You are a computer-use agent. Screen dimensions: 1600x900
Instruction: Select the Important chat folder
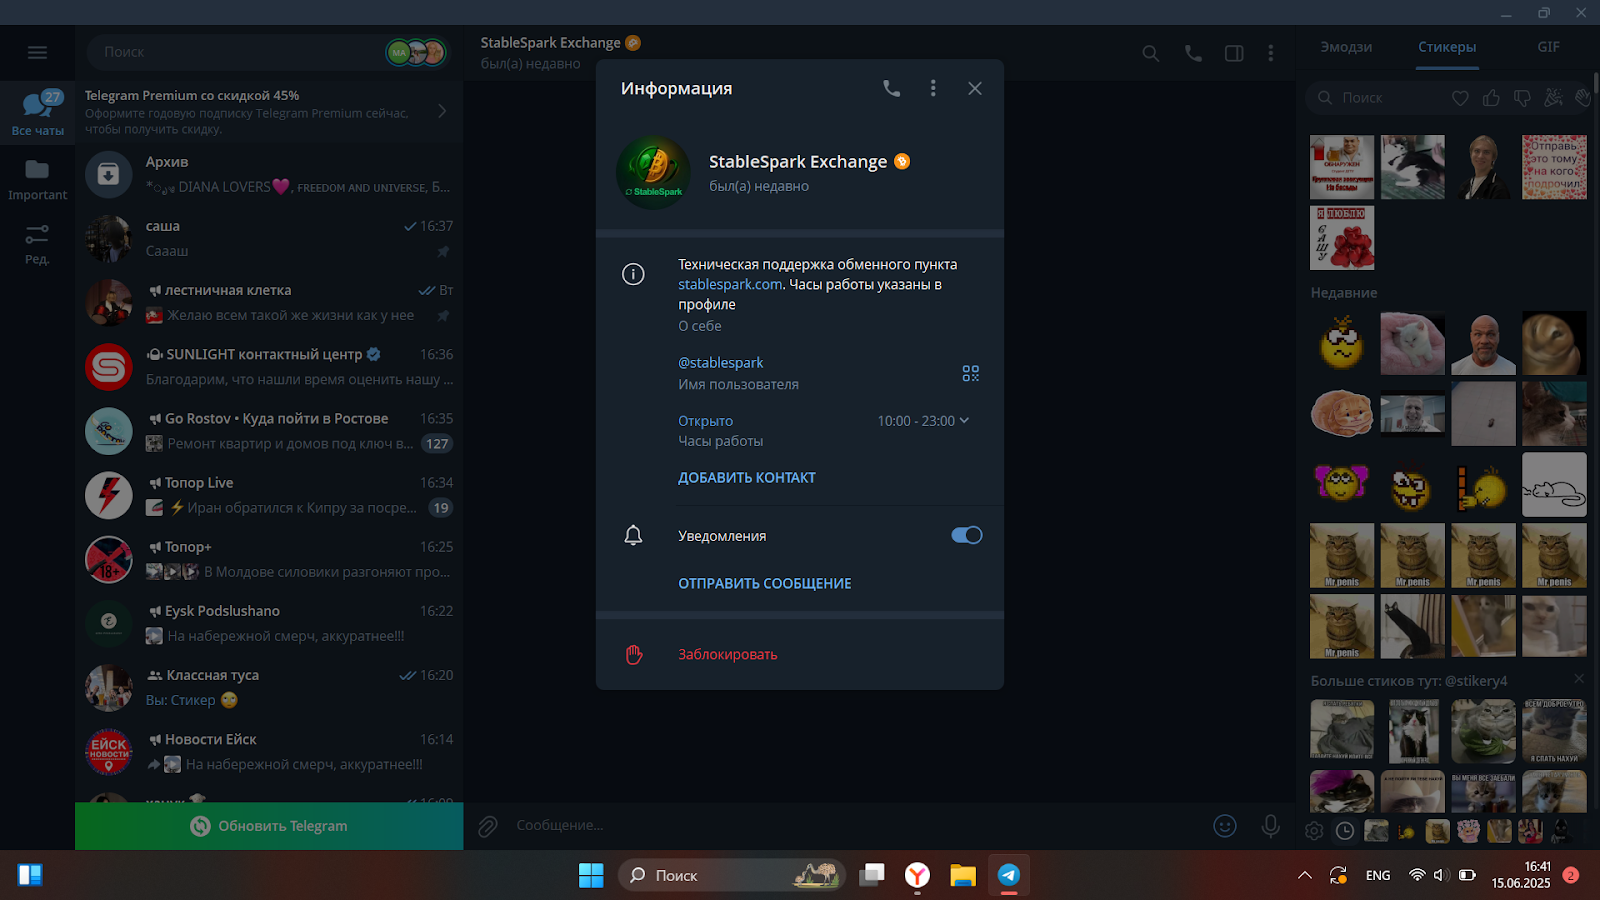coord(37,178)
